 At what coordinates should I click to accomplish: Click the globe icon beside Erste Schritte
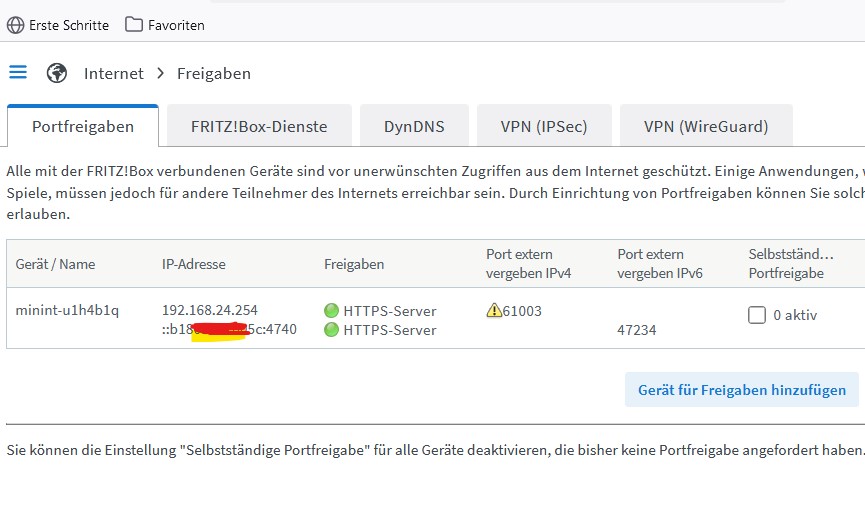pos(15,25)
